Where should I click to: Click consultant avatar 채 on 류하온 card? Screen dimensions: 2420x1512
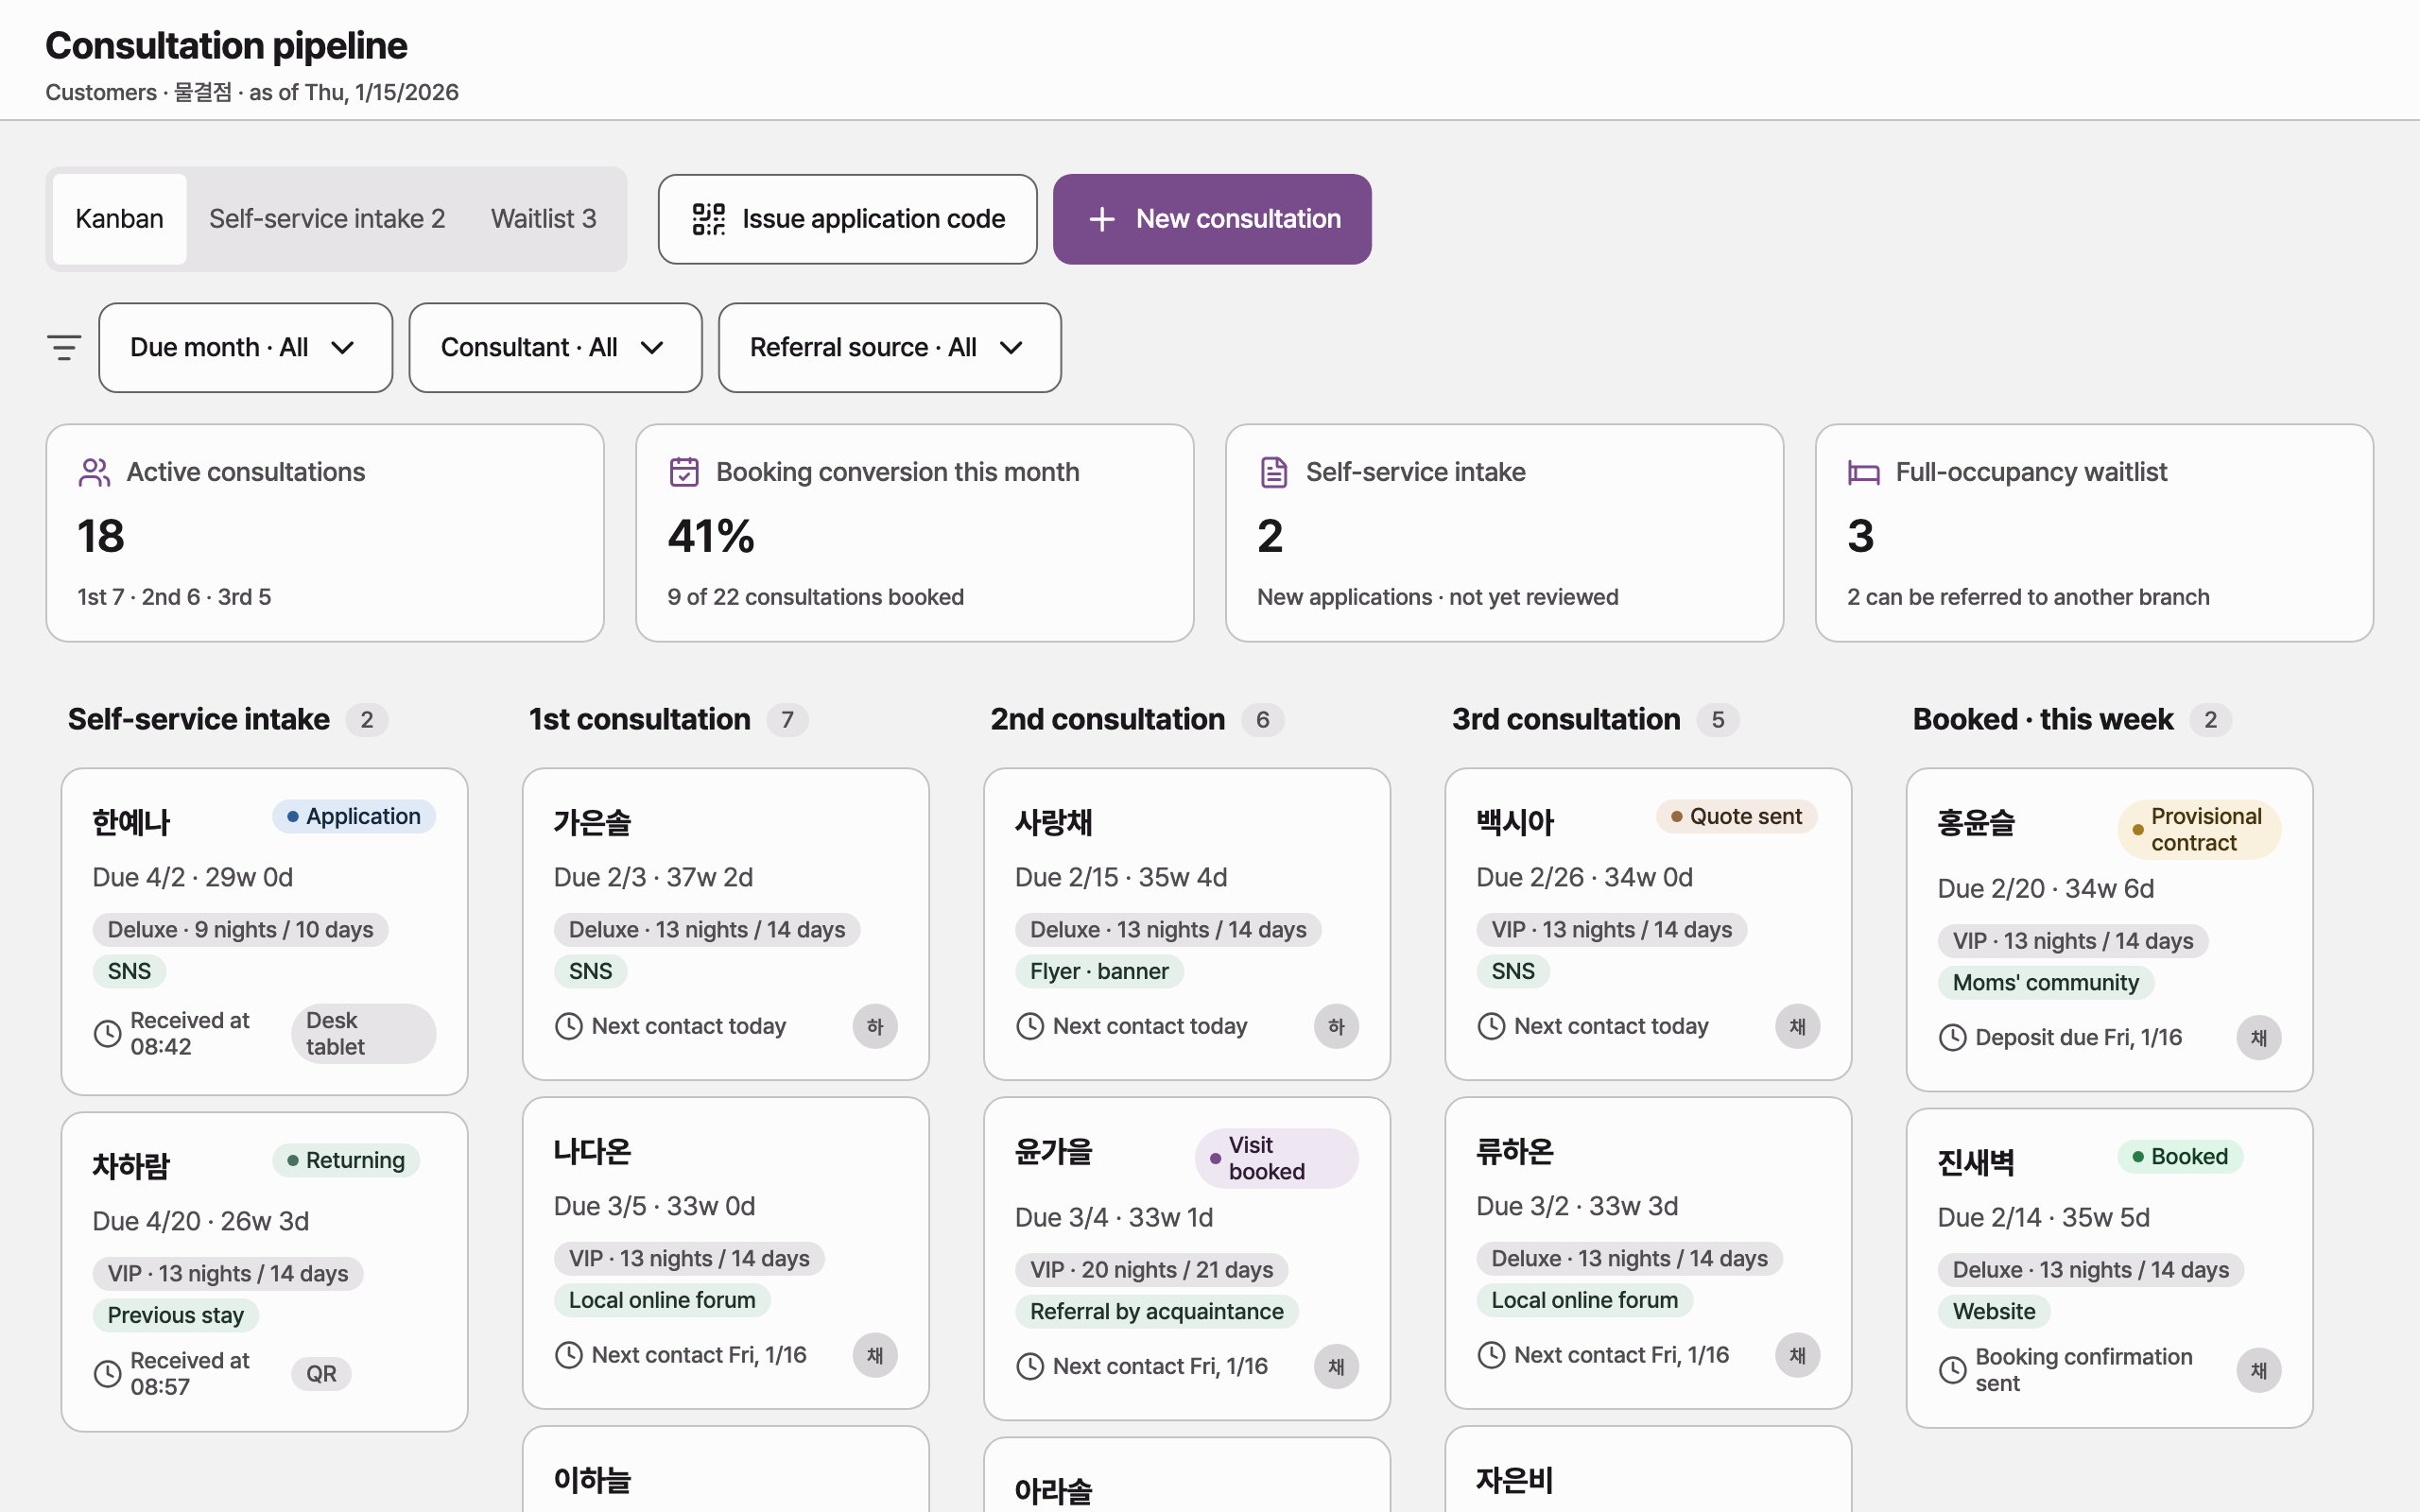1797,1355
